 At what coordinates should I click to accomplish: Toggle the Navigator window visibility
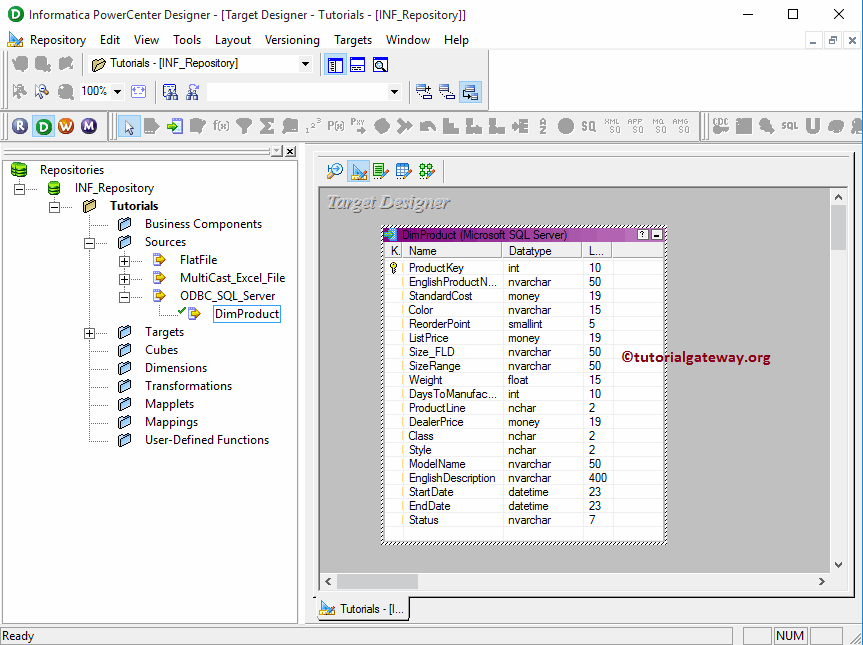click(335, 64)
